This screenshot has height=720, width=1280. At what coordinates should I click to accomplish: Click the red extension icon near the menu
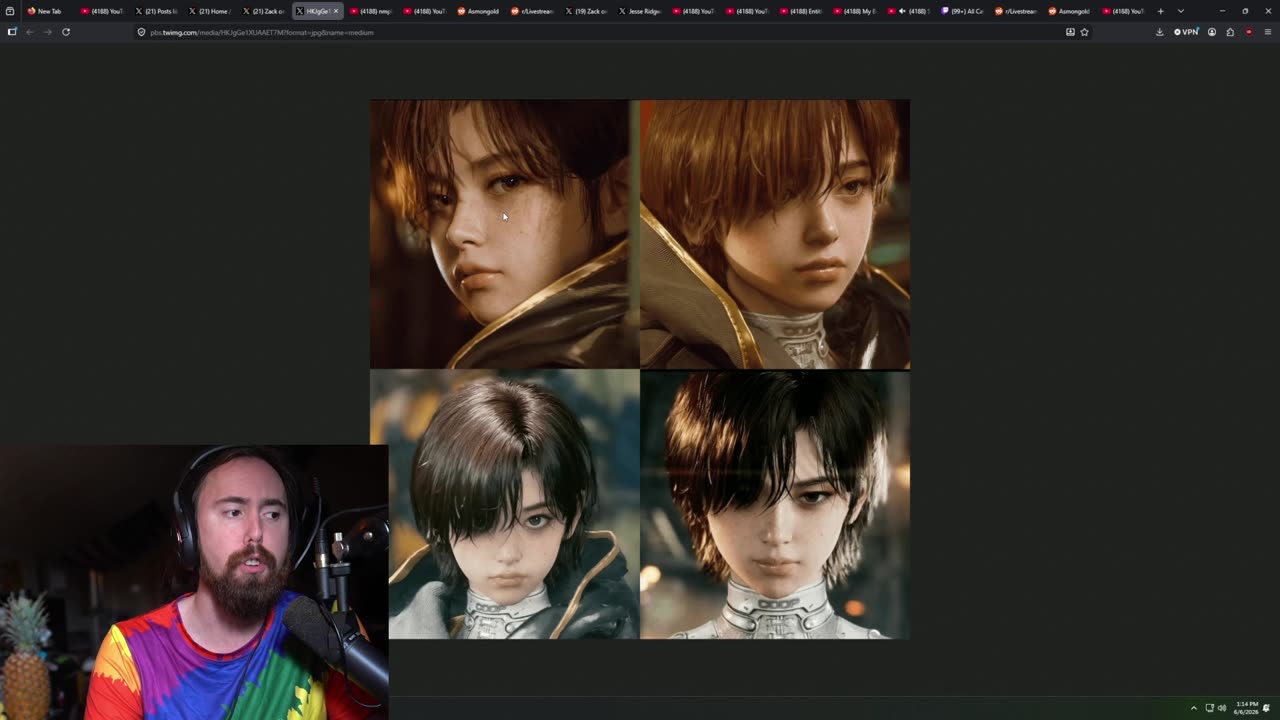(1249, 32)
